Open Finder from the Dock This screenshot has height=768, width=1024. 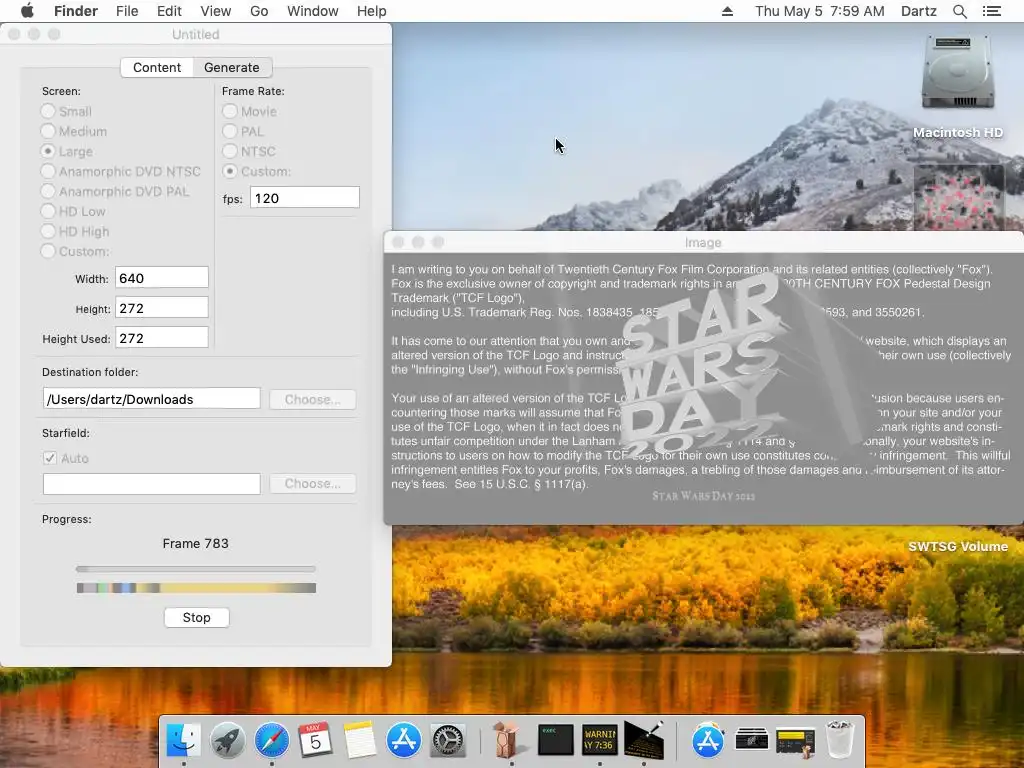184,740
